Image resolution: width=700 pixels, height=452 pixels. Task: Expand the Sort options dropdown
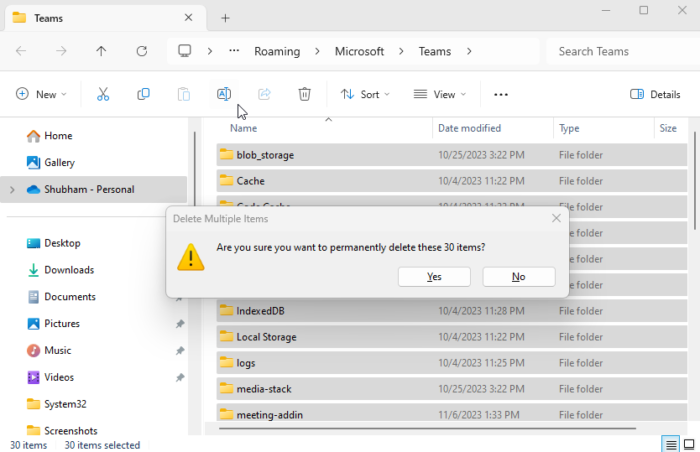pos(365,94)
